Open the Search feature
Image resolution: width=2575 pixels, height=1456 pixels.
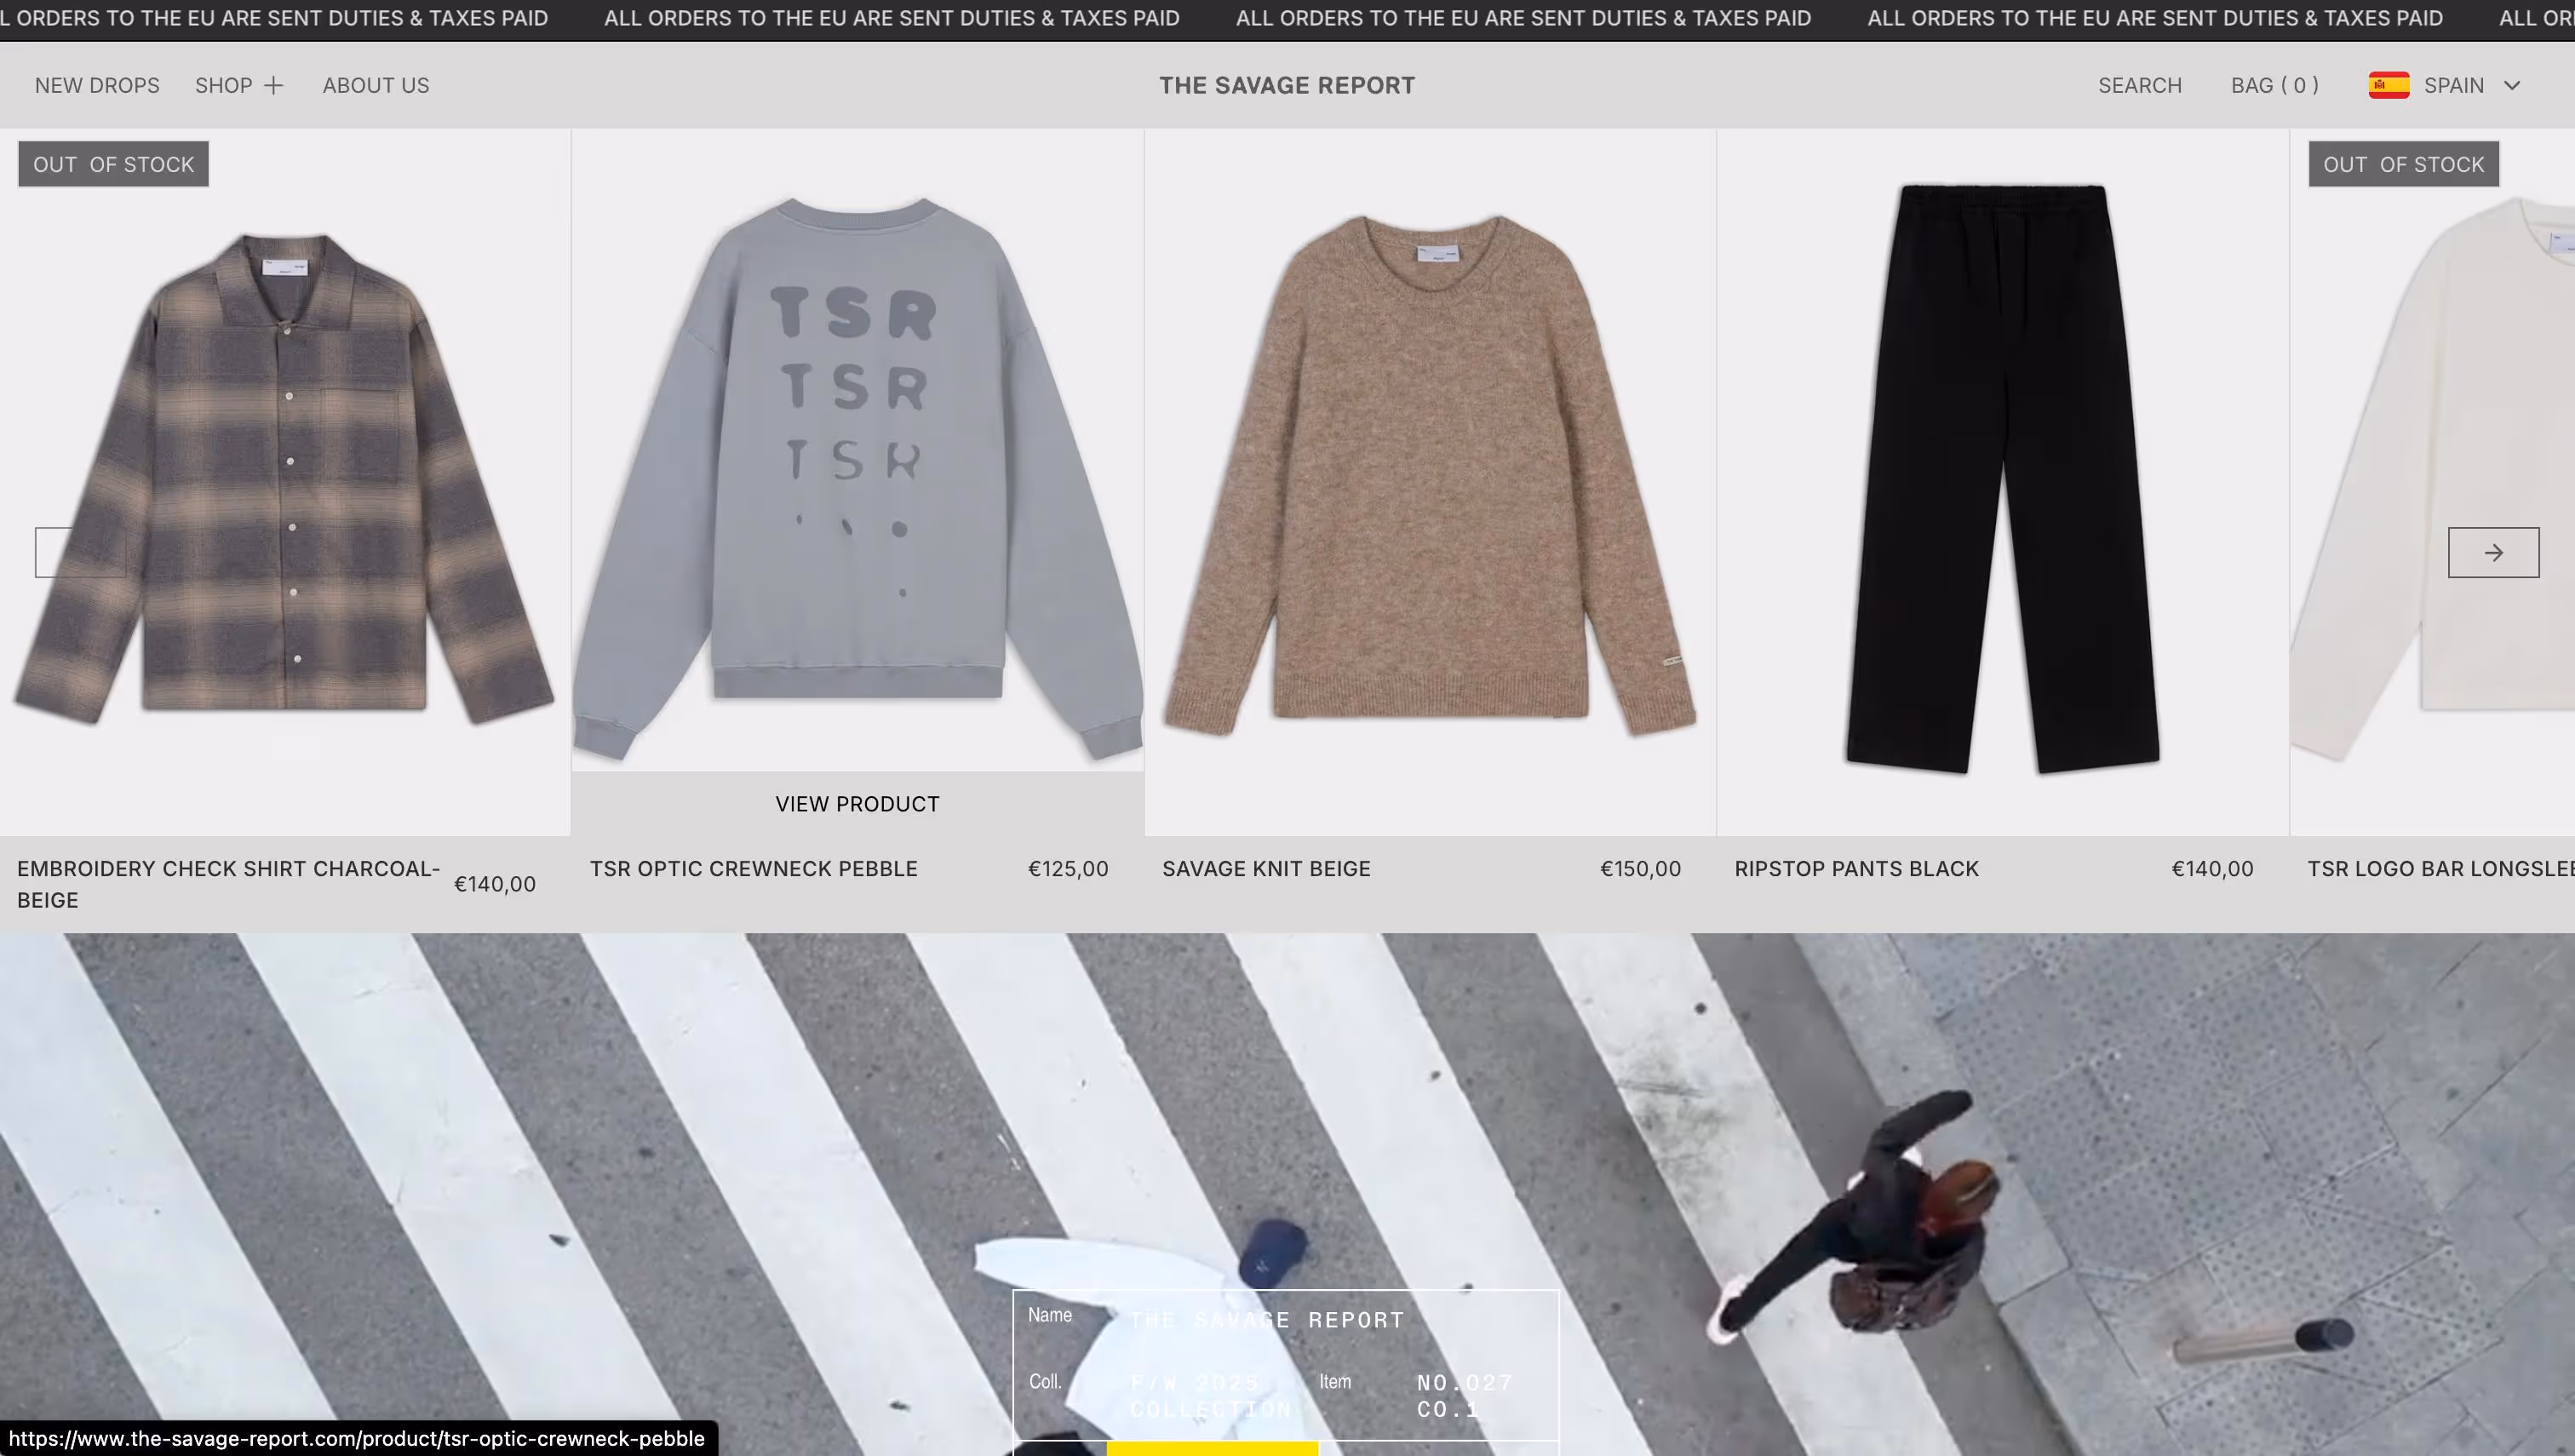pyautogui.click(x=2139, y=86)
